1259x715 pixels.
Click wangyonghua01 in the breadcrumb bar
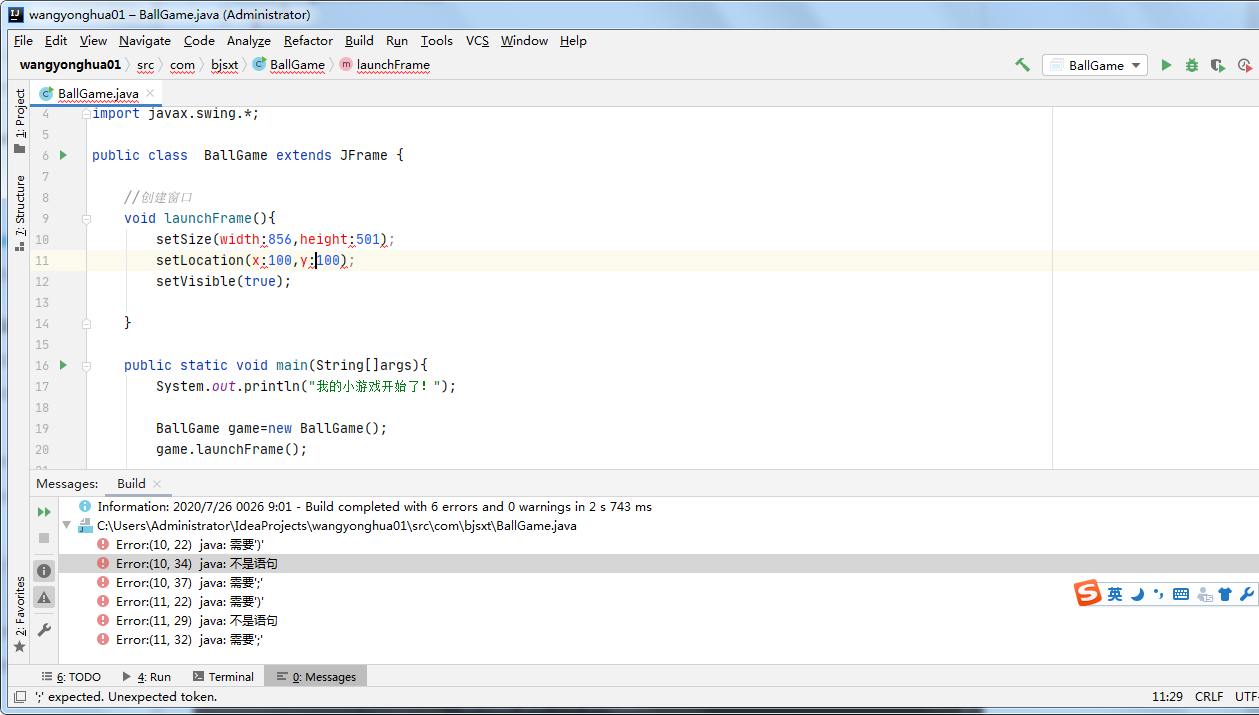click(x=70, y=65)
